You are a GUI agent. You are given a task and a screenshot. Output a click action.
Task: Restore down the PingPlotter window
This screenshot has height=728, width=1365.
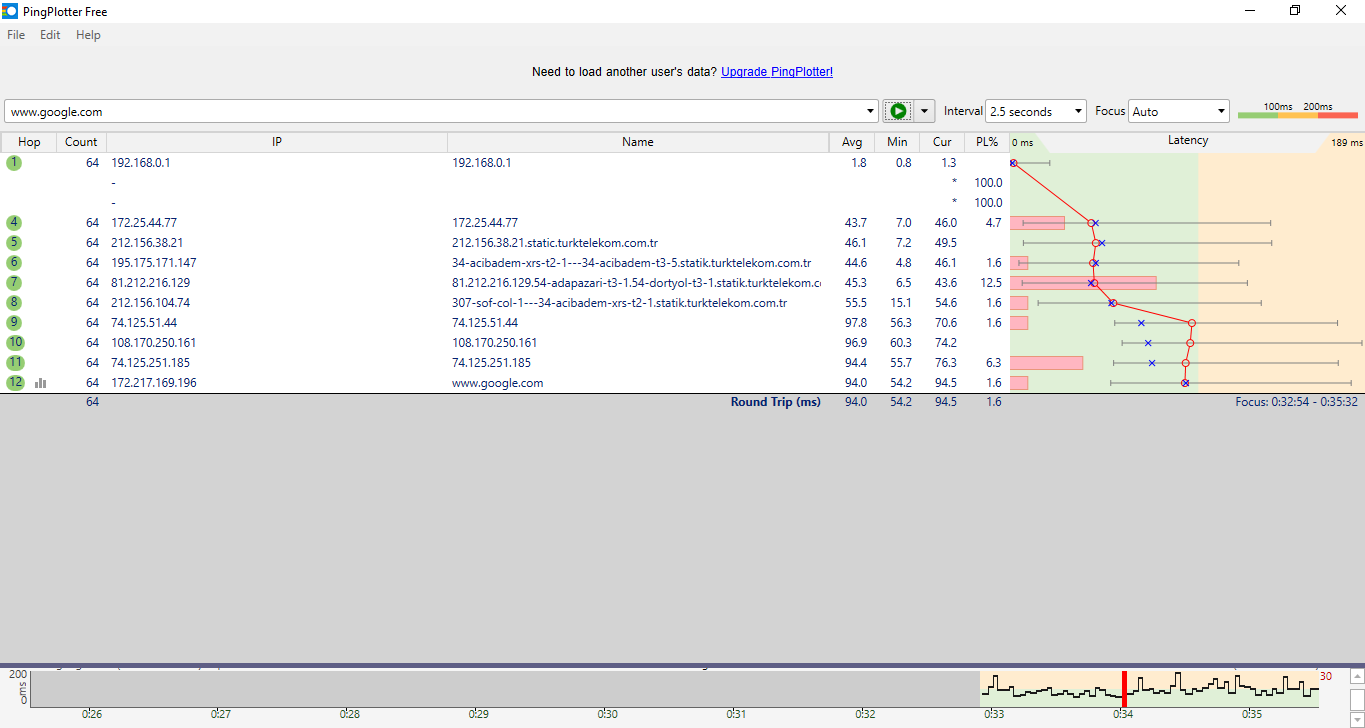coord(1295,11)
